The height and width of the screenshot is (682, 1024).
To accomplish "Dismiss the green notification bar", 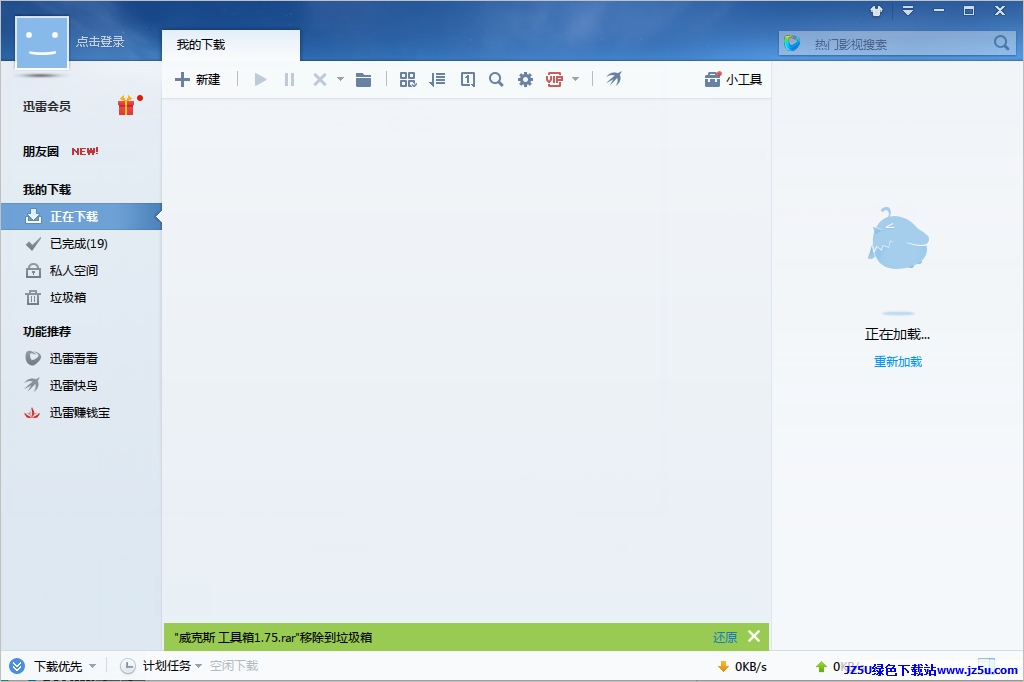I will pyautogui.click(x=754, y=636).
